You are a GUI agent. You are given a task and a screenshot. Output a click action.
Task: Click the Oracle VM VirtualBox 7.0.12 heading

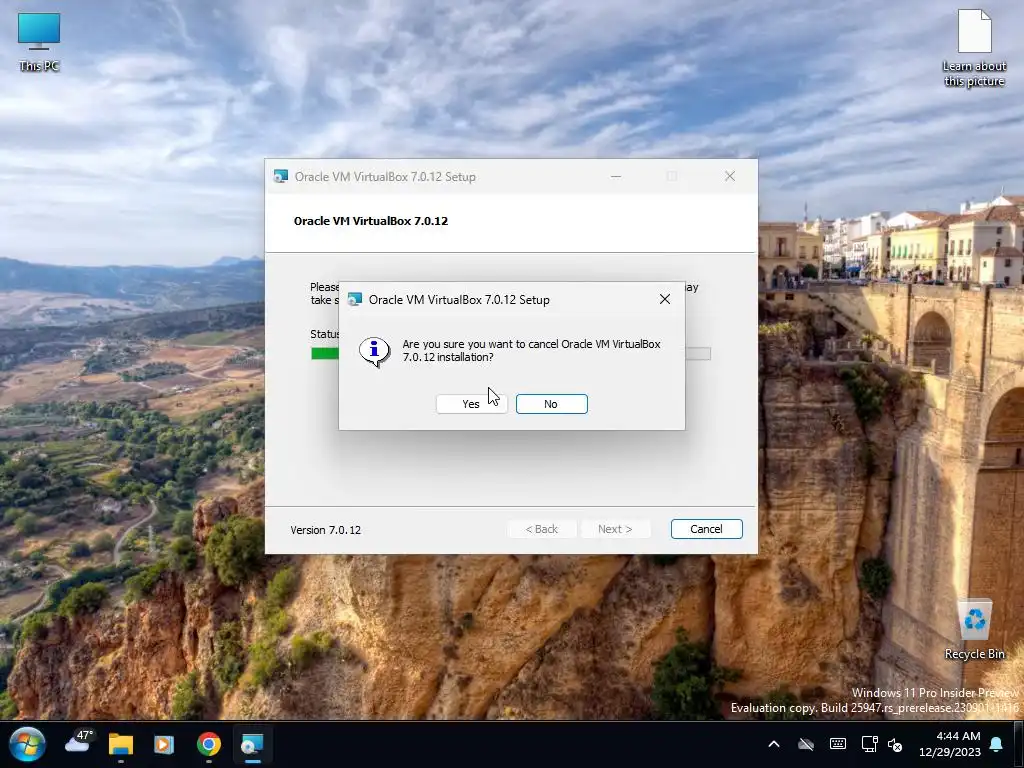(371, 221)
